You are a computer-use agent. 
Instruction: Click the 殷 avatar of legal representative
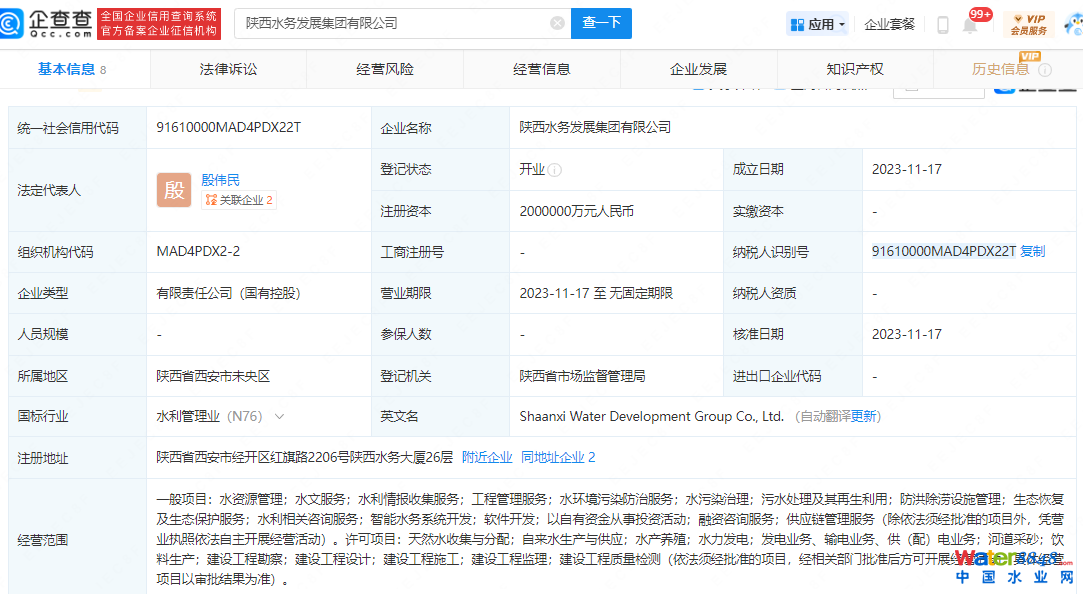click(173, 190)
